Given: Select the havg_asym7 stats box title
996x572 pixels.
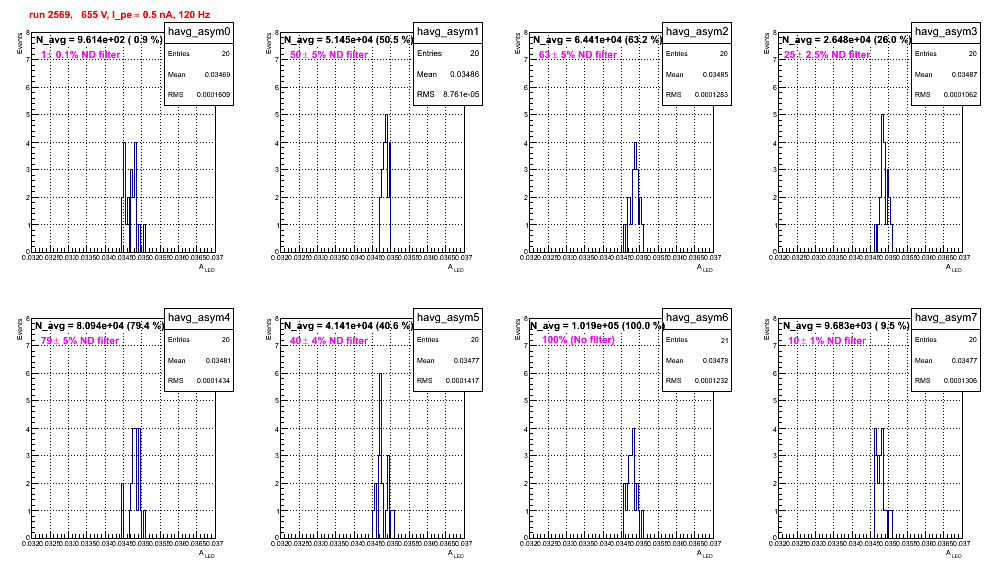Looking at the screenshot, I should 946,317.
